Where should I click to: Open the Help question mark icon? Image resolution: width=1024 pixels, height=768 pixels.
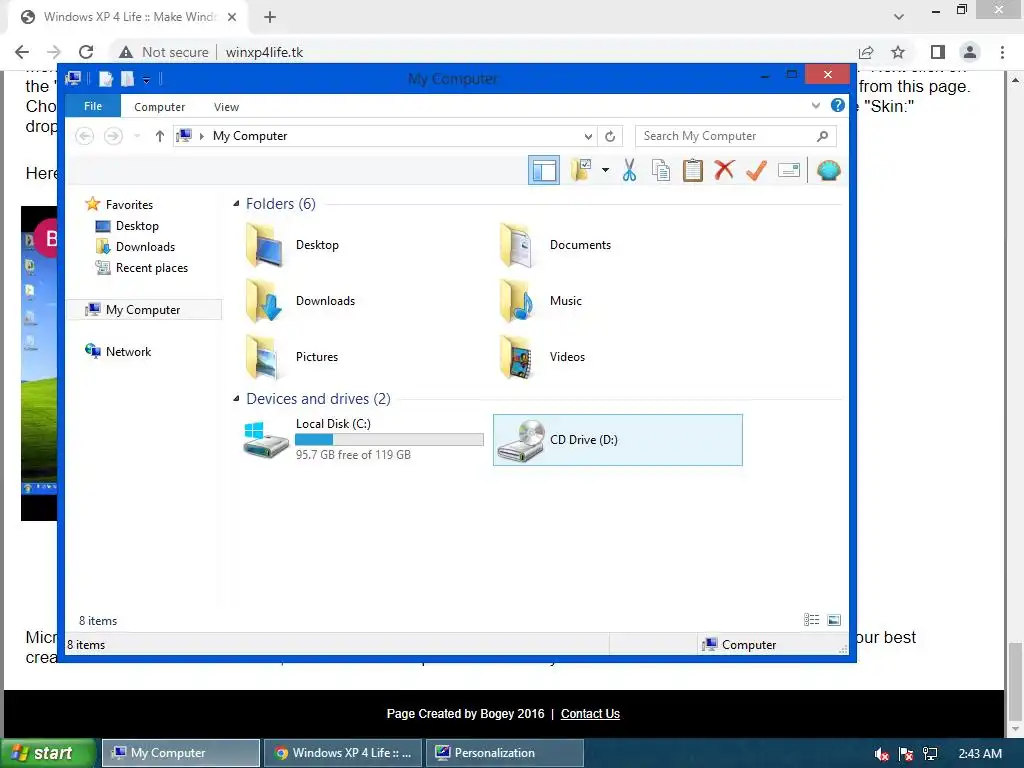(x=837, y=105)
